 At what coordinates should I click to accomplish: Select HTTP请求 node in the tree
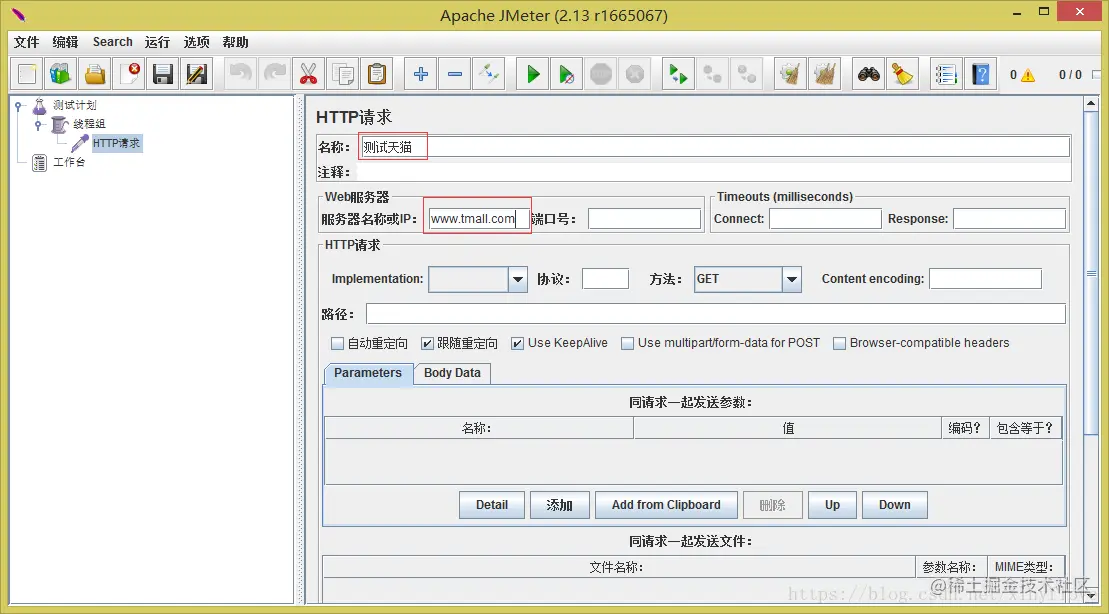click(x=117, y=143)
